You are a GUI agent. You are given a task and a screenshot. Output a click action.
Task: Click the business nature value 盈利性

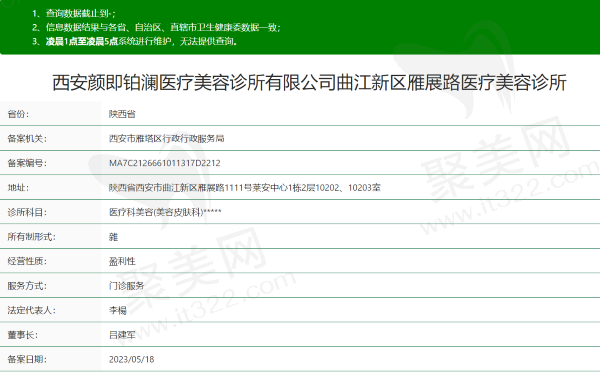pos(122,261)
